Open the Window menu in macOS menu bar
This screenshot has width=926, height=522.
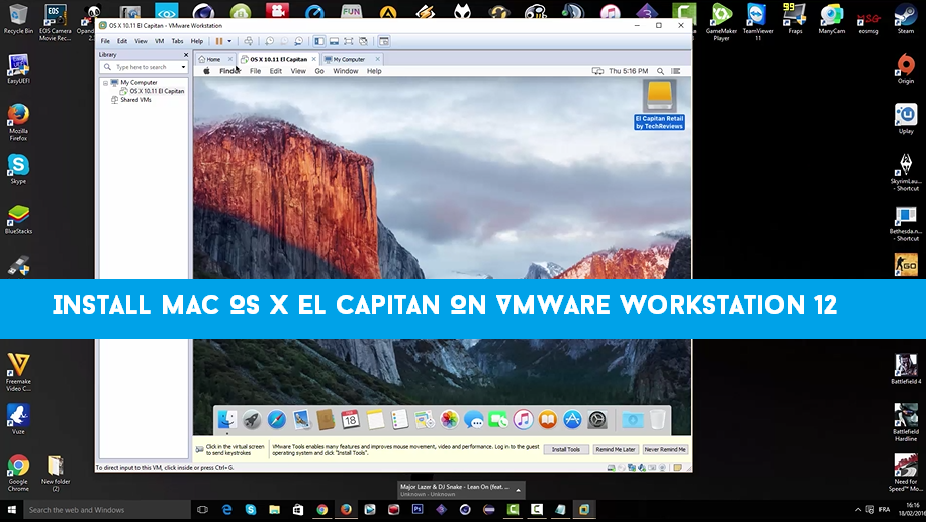(345, 71)
